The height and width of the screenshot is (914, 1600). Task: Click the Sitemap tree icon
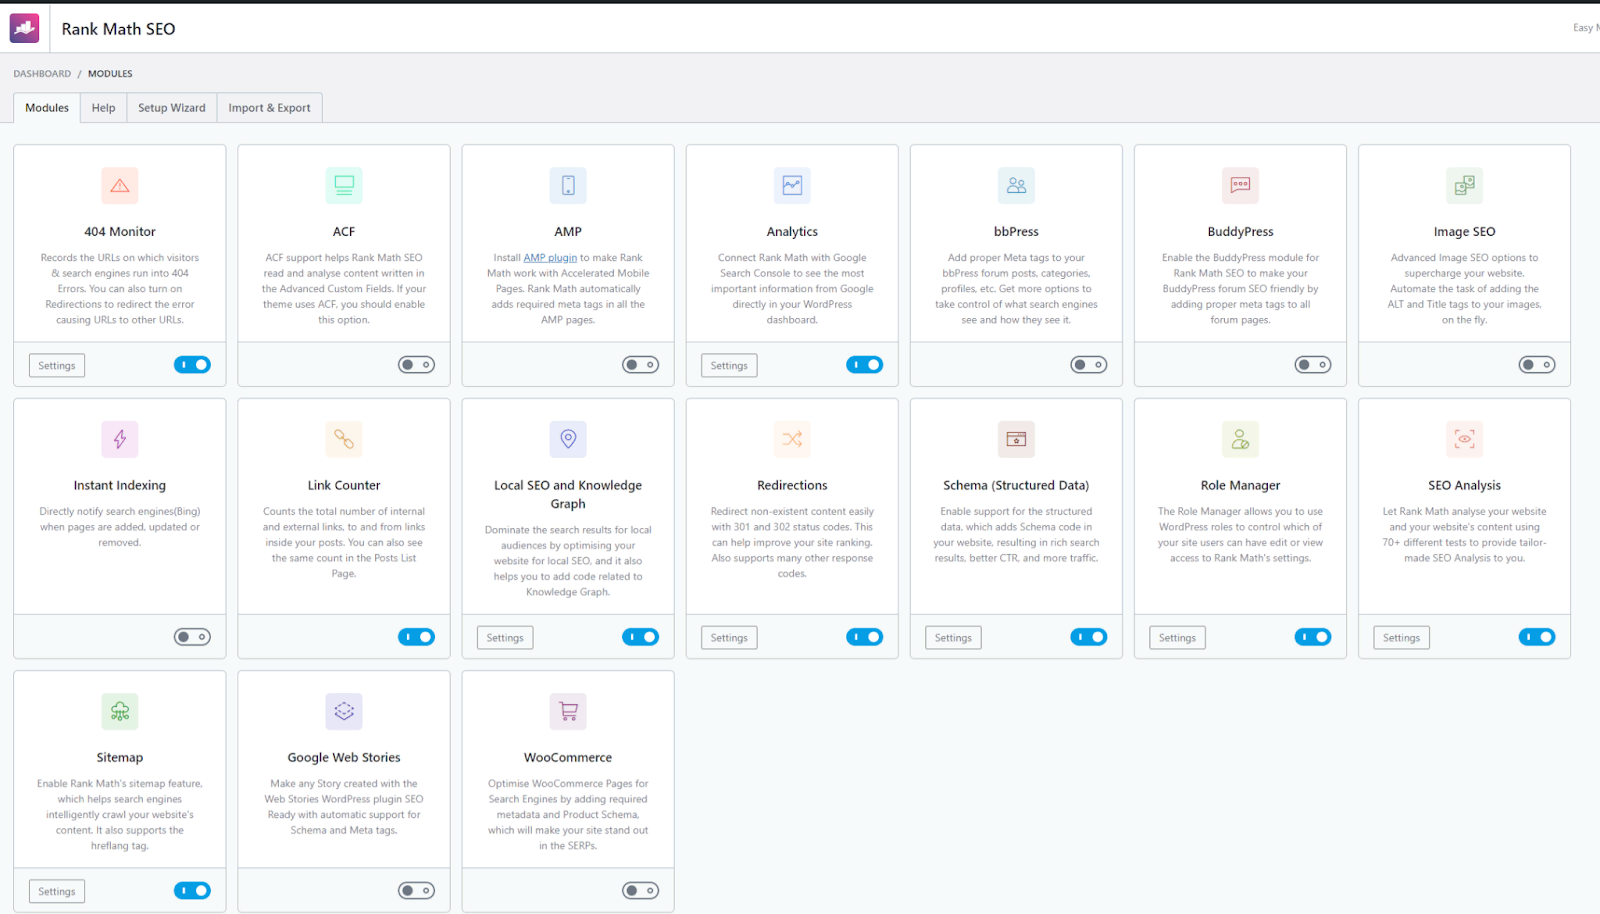[x=120, y=711]
